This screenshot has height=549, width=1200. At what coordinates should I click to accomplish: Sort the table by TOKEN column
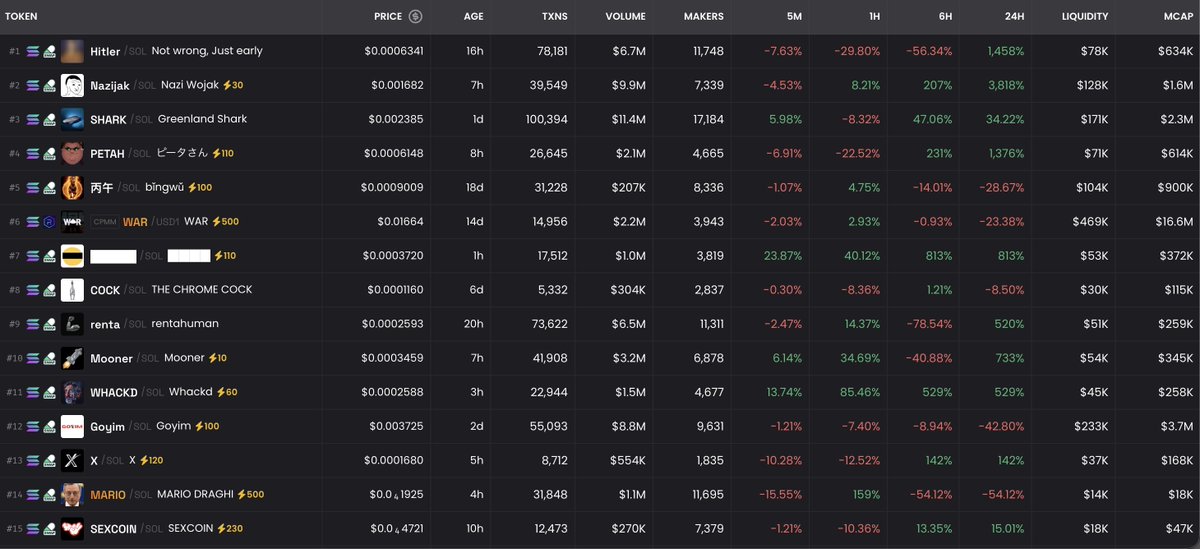click(22, 16)
